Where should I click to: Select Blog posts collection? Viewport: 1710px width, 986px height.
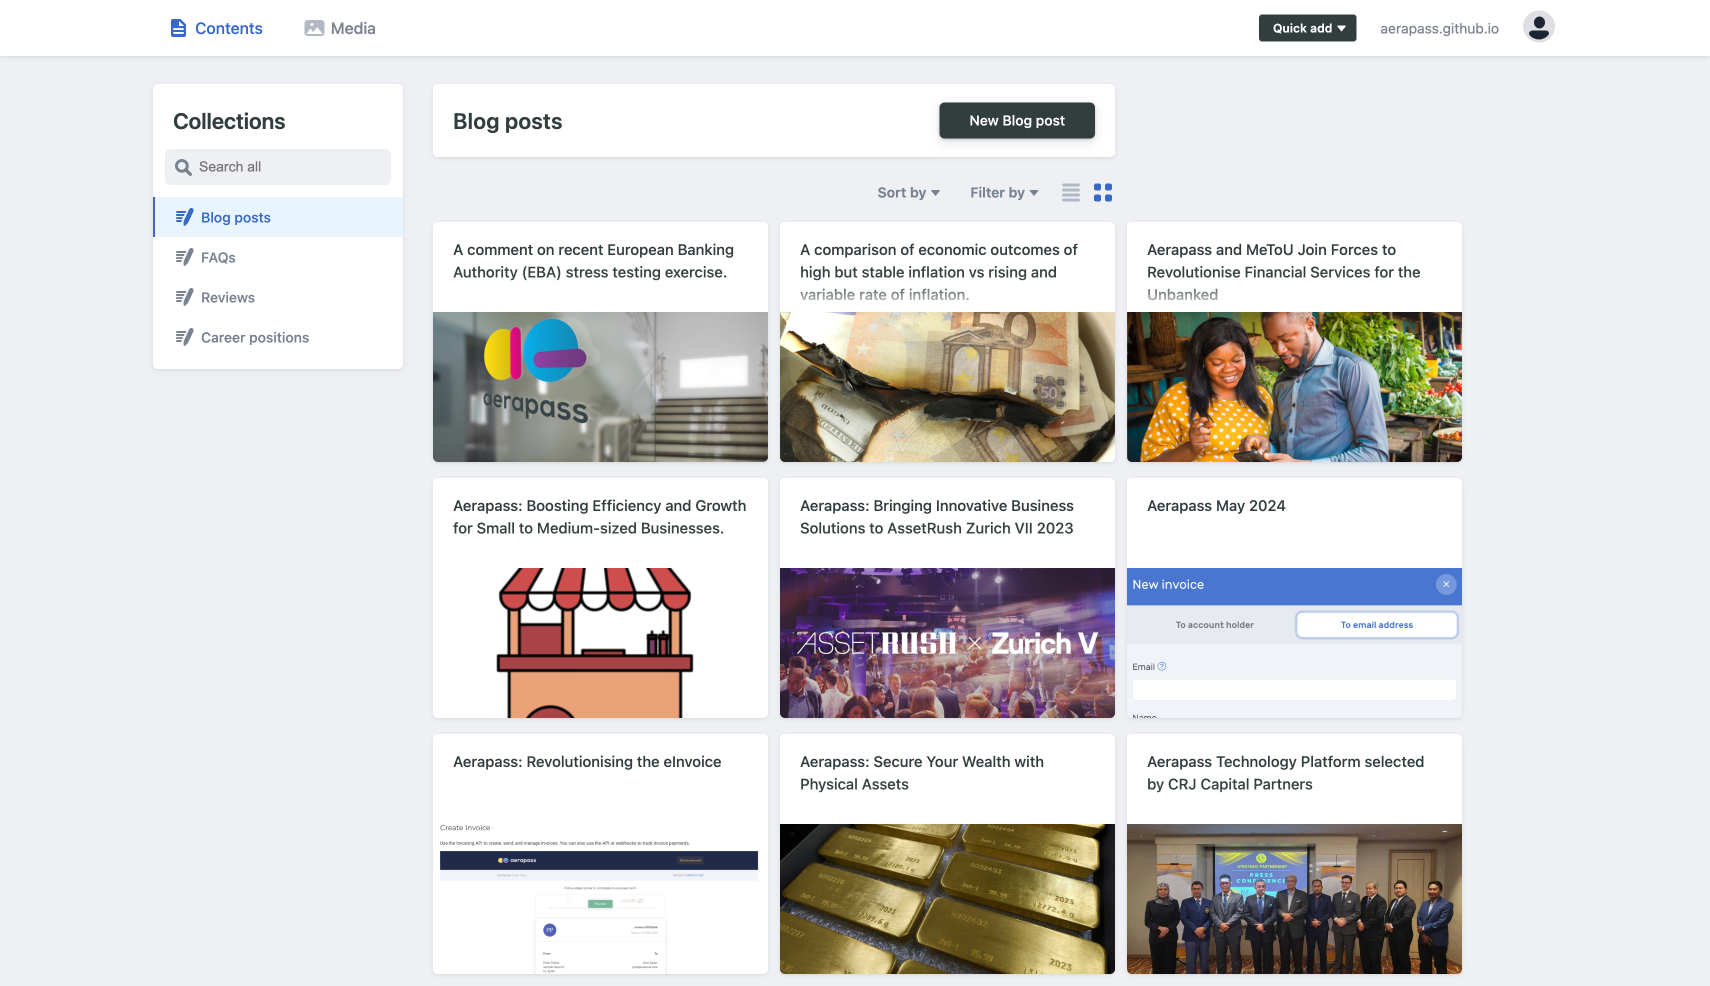tap(278, 217)
